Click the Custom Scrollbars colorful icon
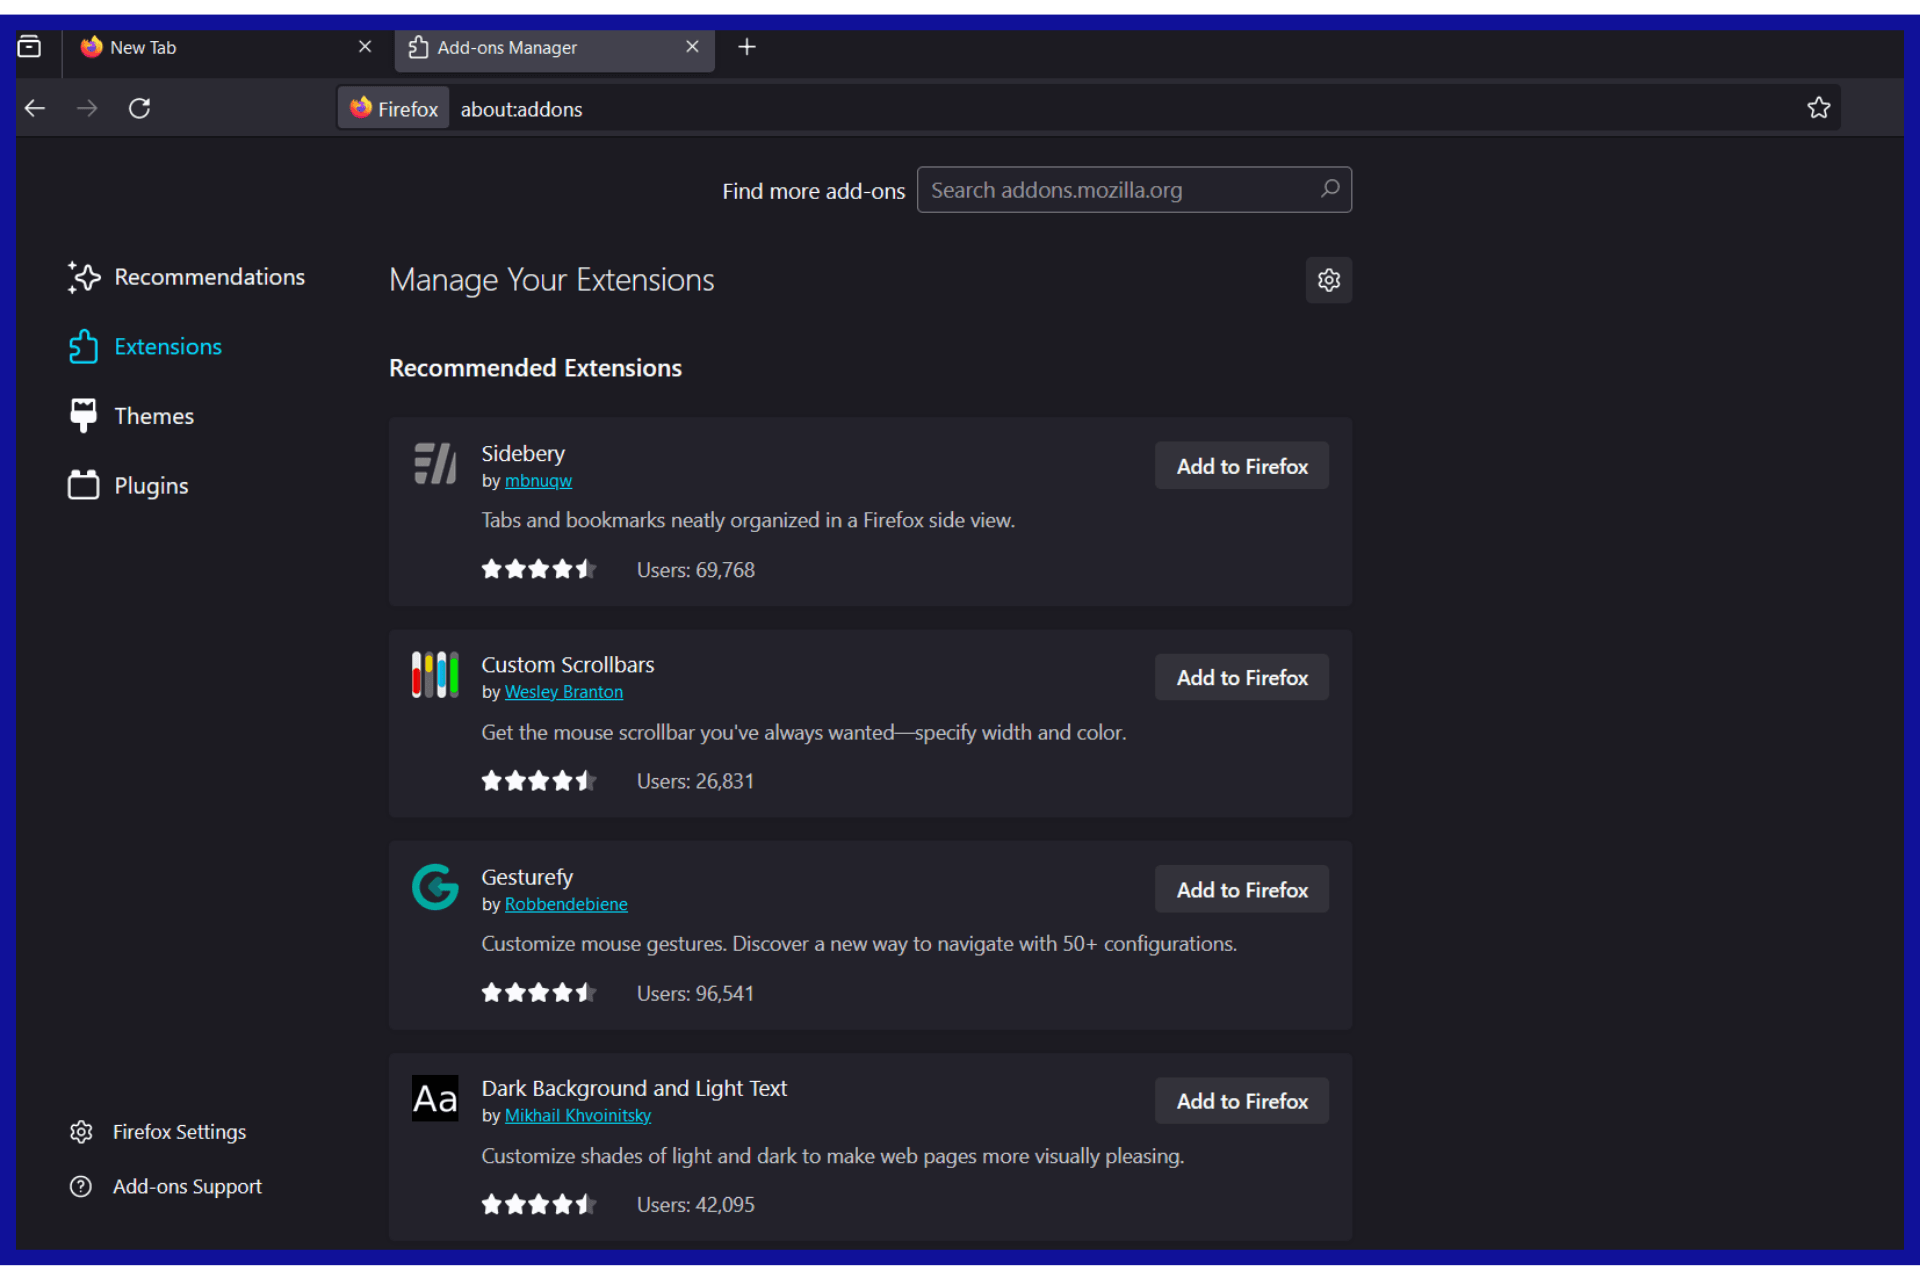 (434, 674)
